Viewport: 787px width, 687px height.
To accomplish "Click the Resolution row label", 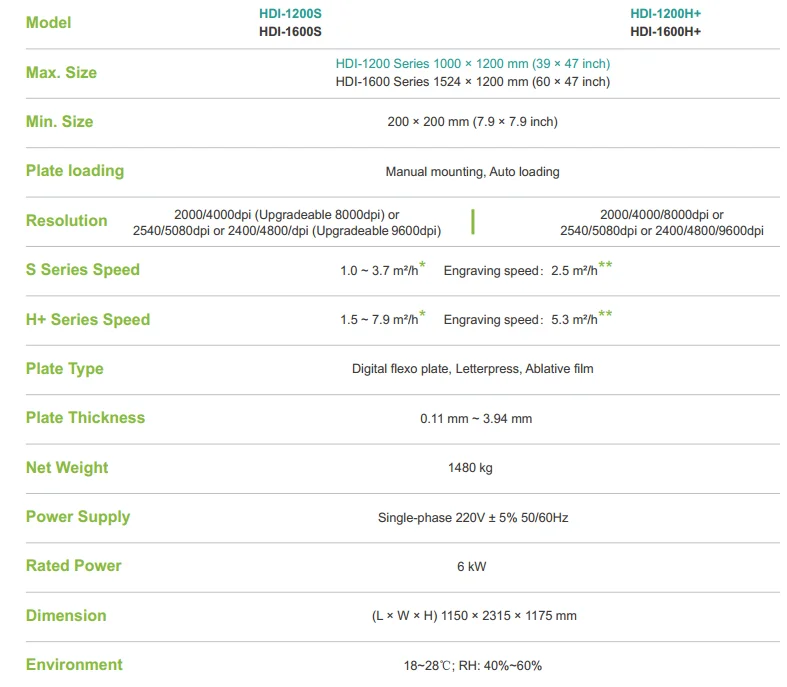I will 66,221.
